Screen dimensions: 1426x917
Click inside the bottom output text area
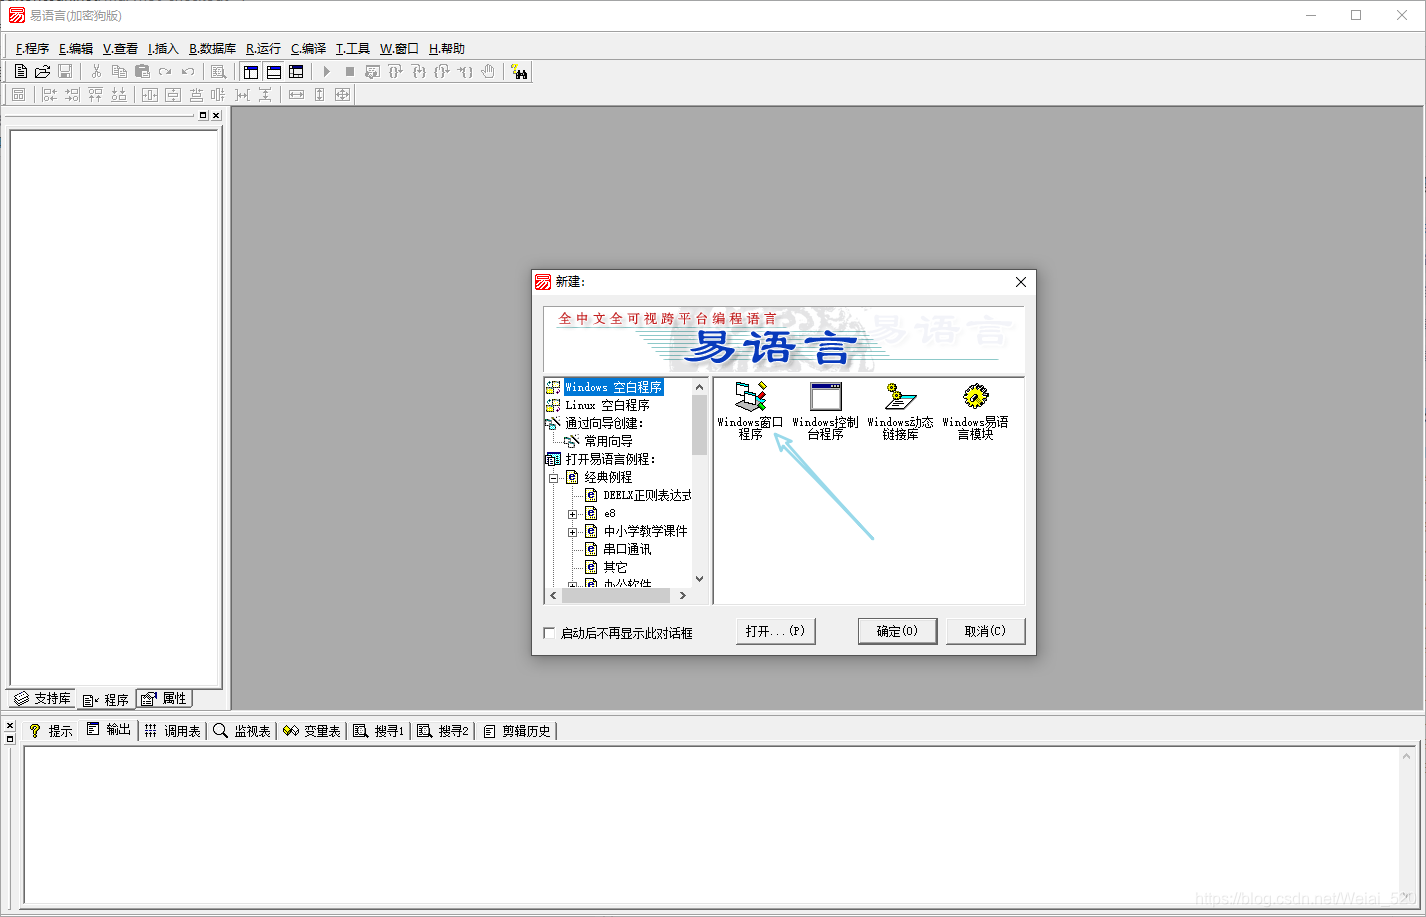point(711,825)
